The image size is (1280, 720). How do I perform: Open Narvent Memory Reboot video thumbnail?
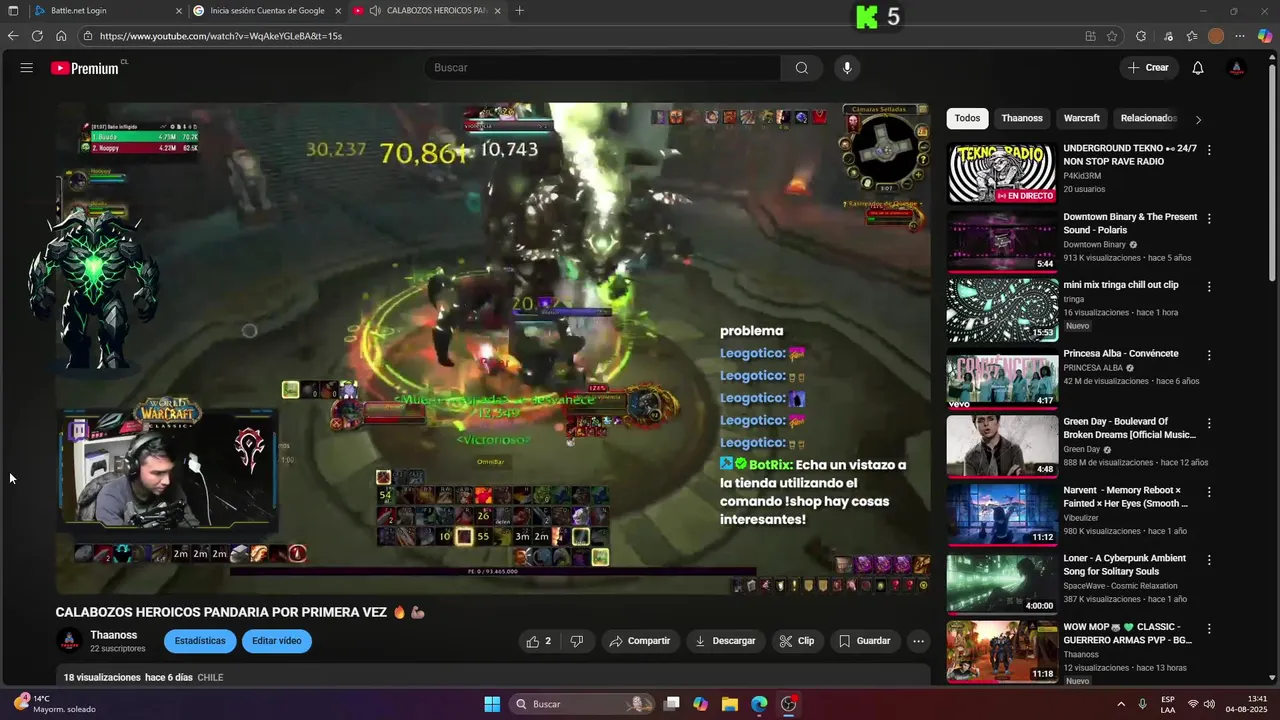1002,515
